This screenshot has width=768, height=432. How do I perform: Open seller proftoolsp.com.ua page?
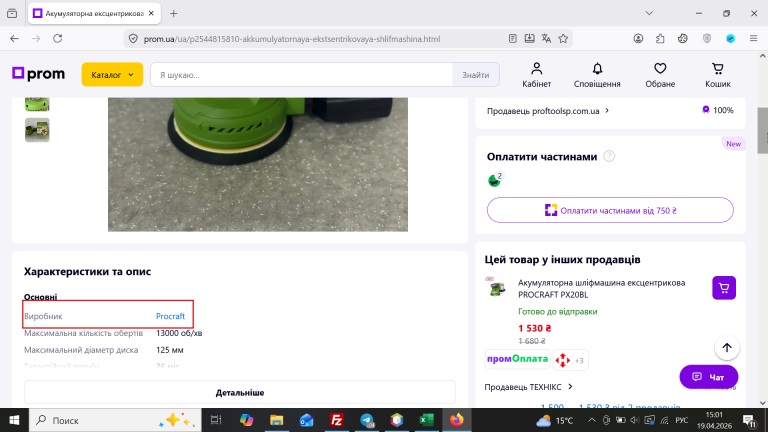(548, 111)
